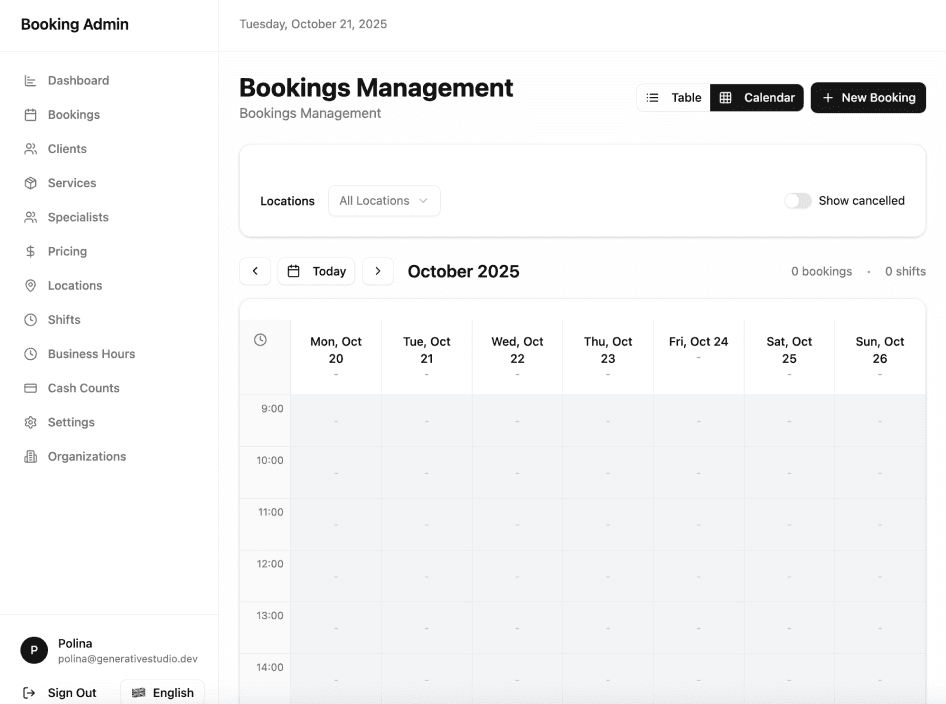Toggle Show cancelled switch
This screenshot has height=704, width=946.
pos(798,200)
